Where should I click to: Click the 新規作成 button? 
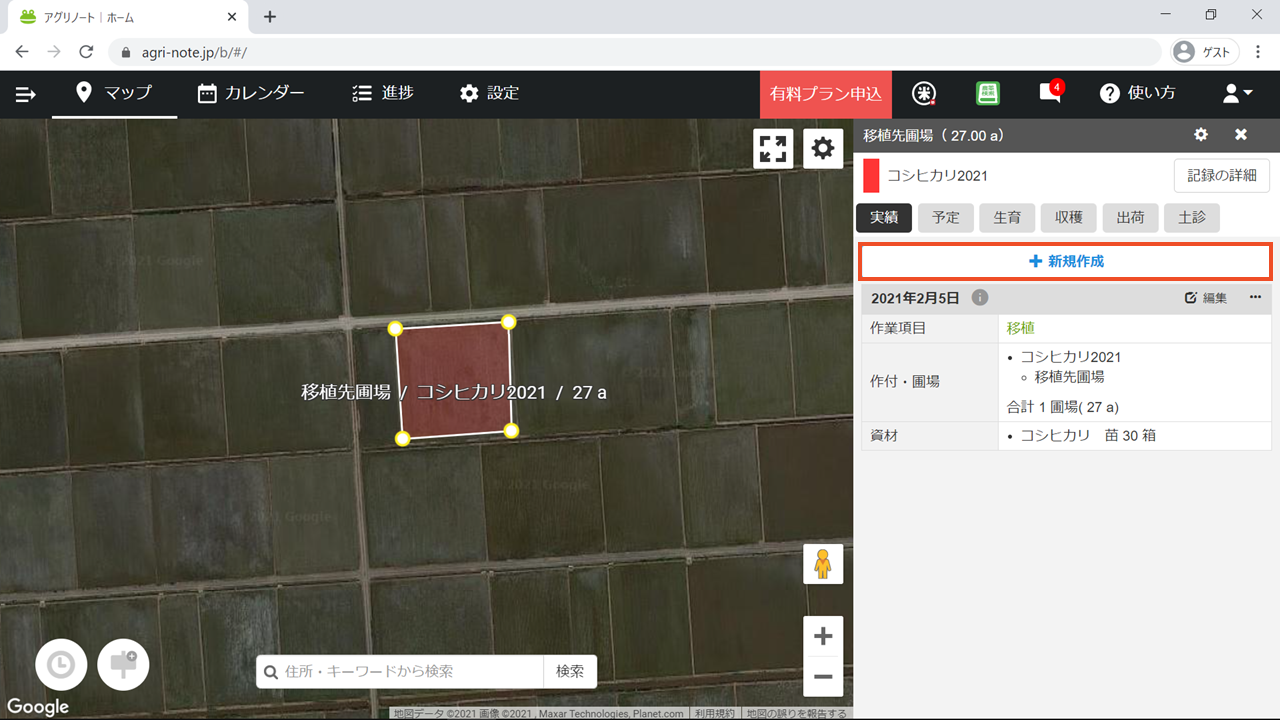(x=1066, y=261)
